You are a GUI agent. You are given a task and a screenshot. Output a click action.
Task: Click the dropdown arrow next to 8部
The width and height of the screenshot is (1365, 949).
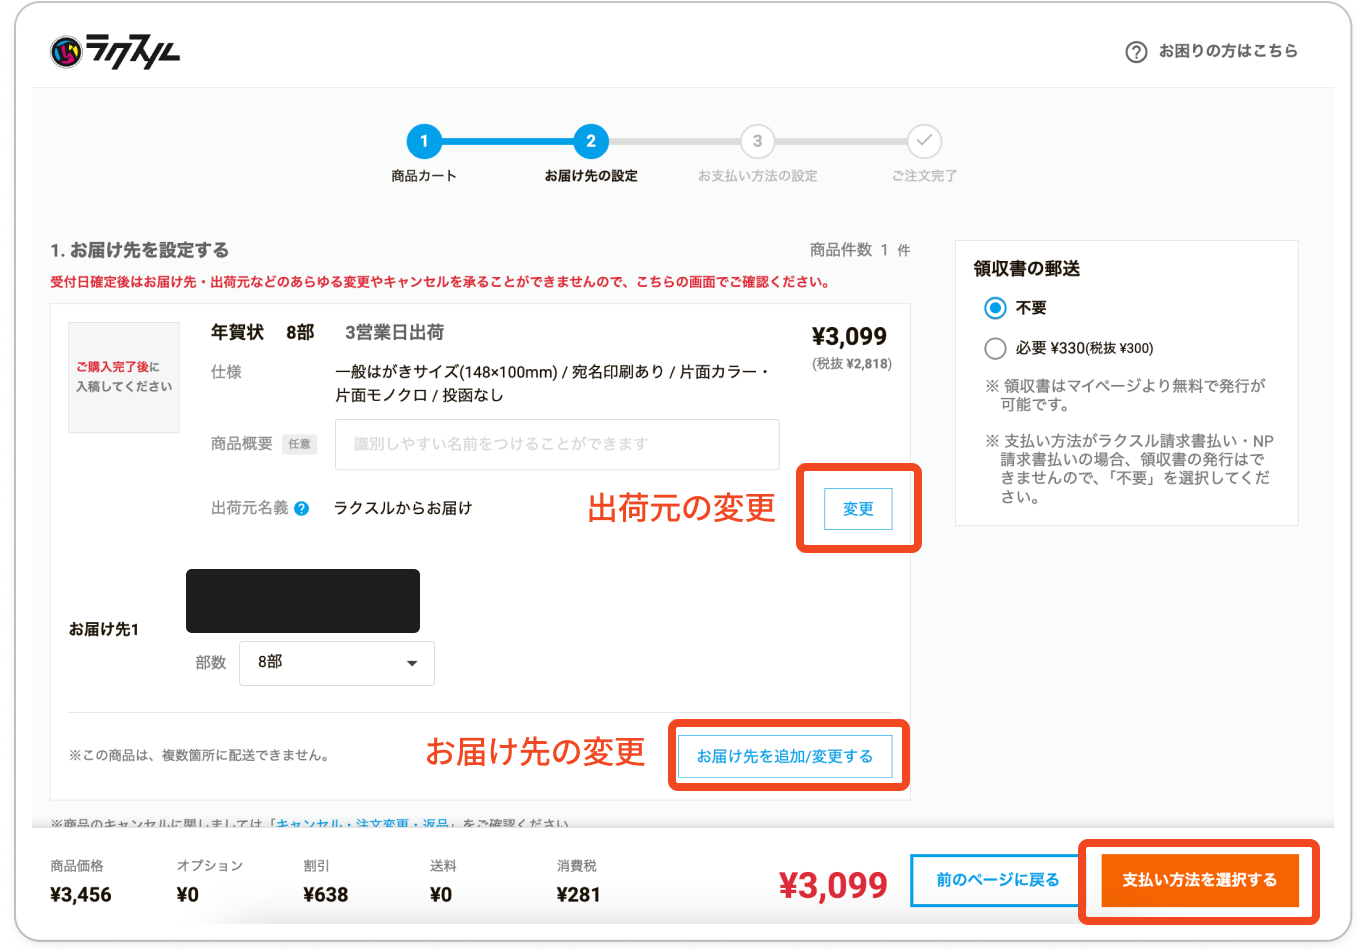pos(412,663)
